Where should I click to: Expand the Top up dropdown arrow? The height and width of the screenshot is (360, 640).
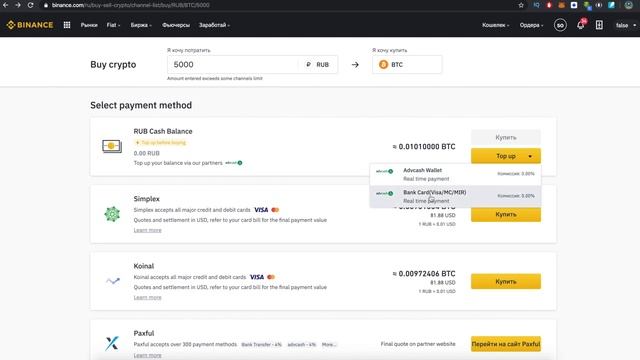pyautogui.click(x=530, y=156)
